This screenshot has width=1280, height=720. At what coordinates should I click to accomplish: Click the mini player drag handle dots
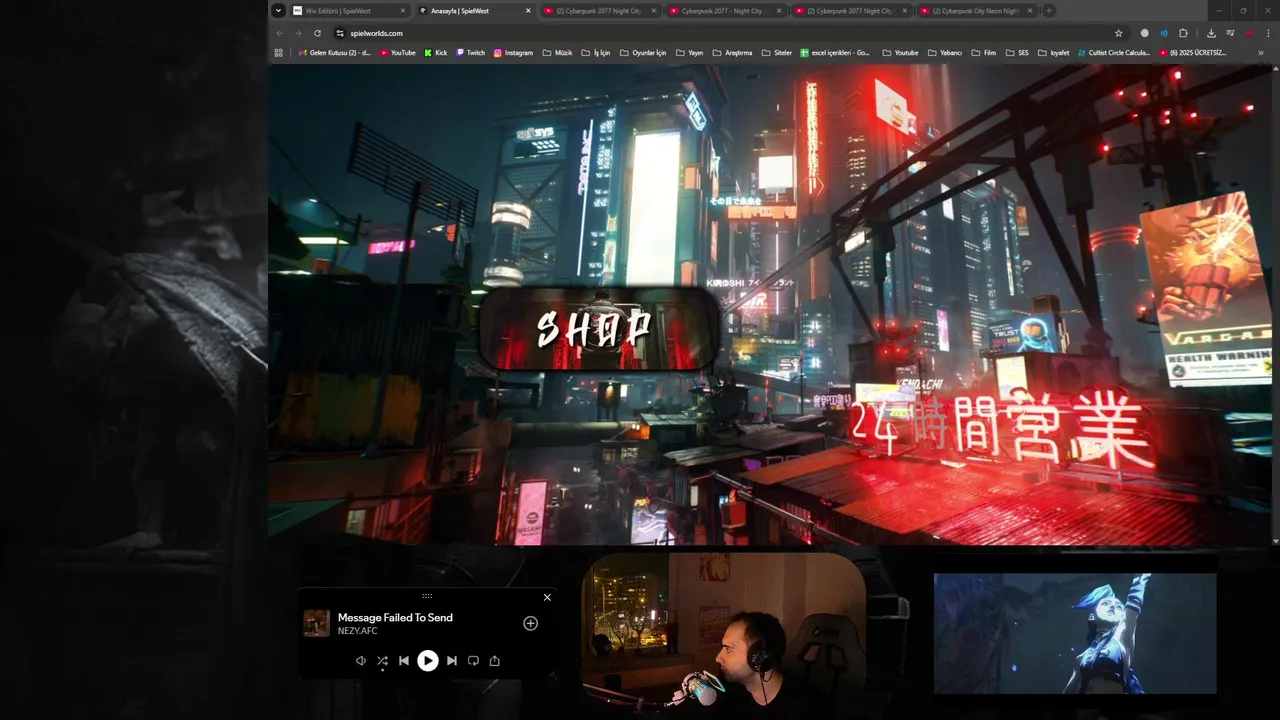[427, 596]
